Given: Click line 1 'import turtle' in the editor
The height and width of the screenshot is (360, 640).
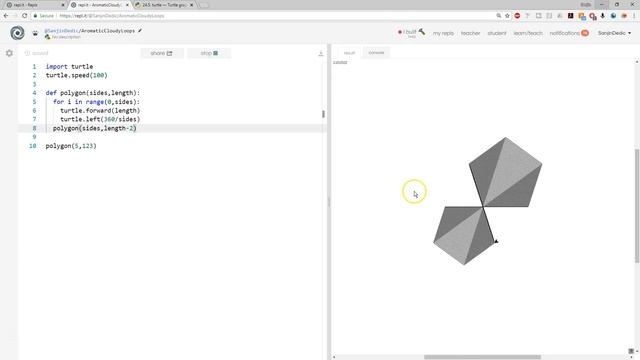Looking at the screenshot, I should (x=69, y=67).
